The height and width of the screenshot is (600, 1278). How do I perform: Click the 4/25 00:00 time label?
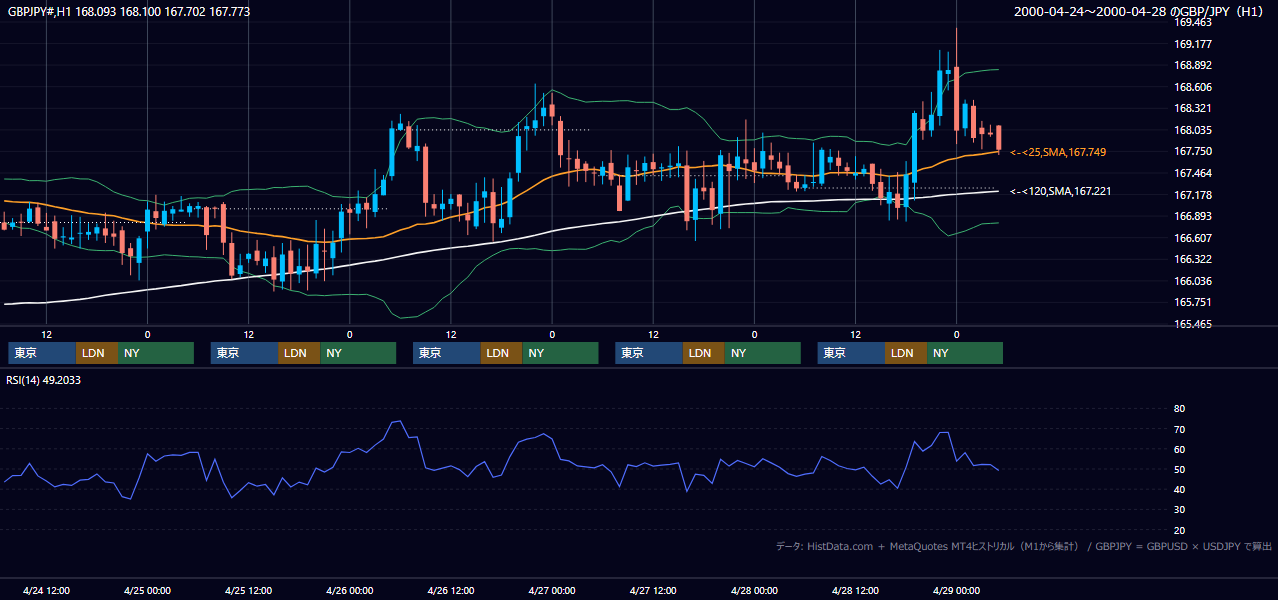(147, 590)
